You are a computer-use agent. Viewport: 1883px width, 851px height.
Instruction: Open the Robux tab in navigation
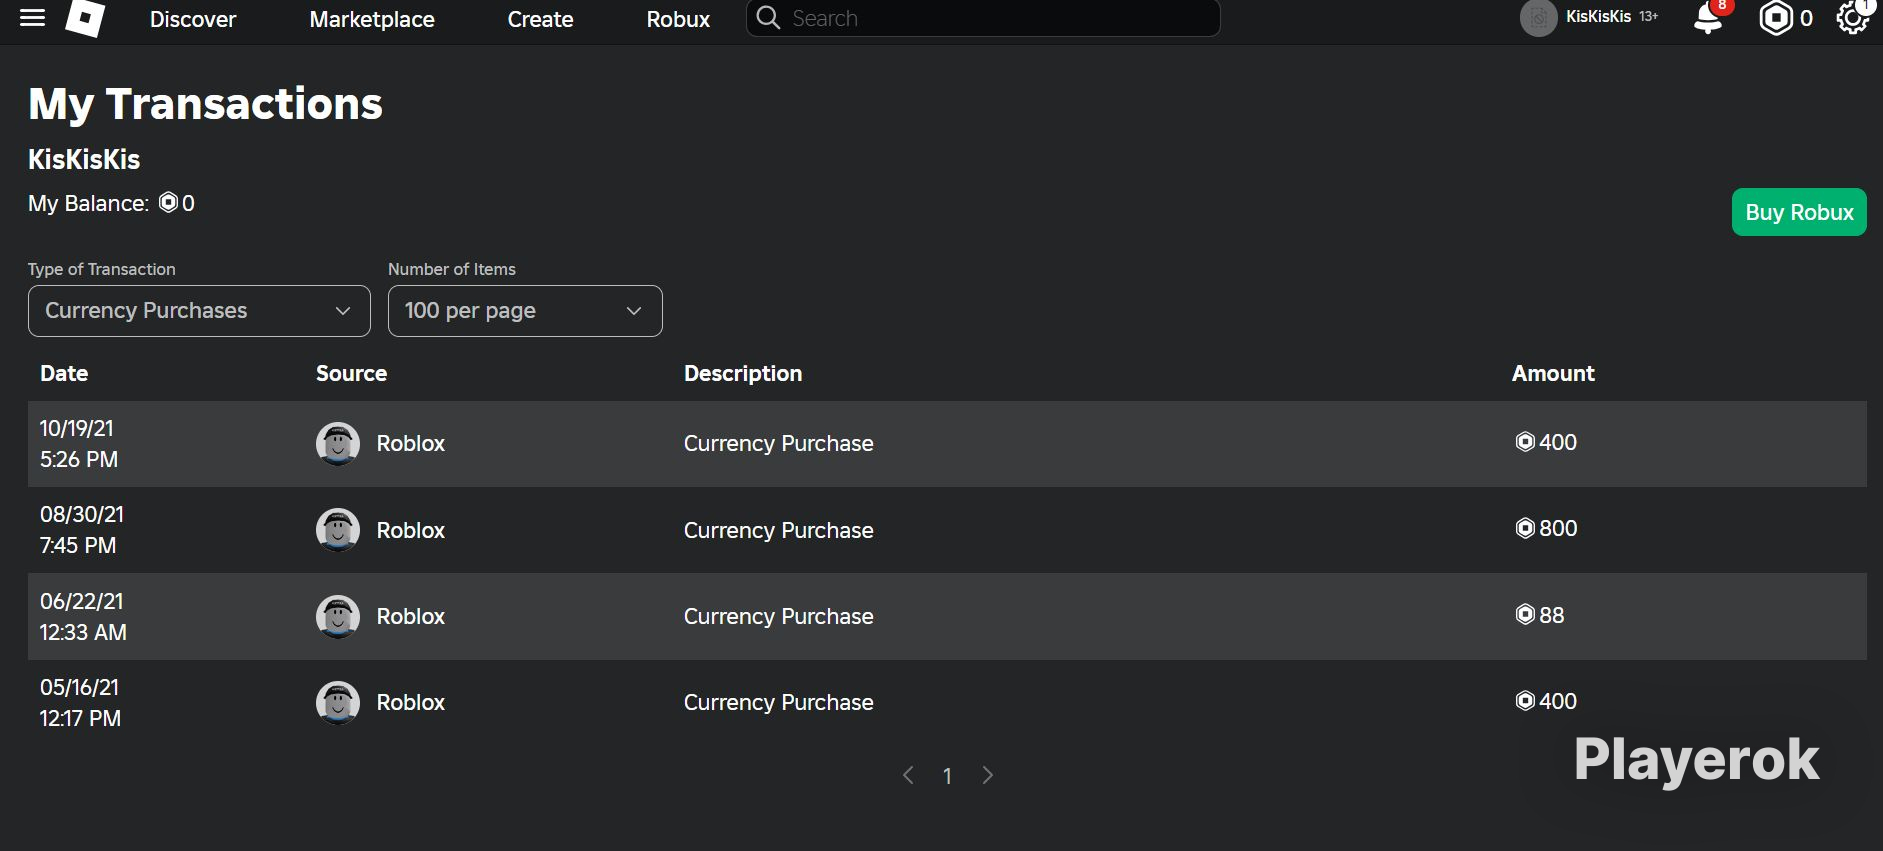tap(678, 19)
